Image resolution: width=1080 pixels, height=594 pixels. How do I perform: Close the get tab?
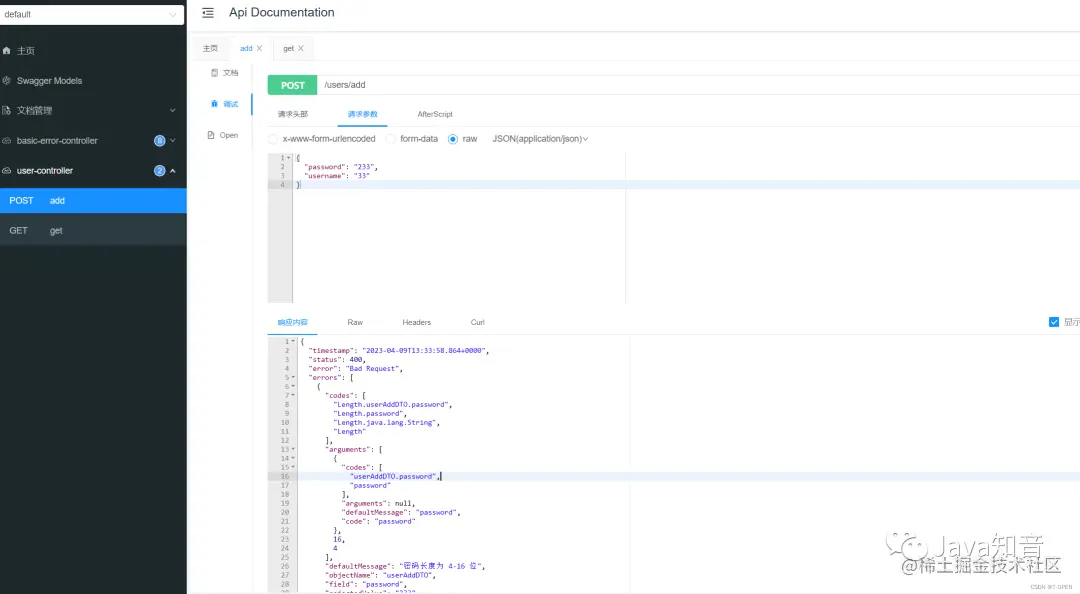tap(301, 48)
